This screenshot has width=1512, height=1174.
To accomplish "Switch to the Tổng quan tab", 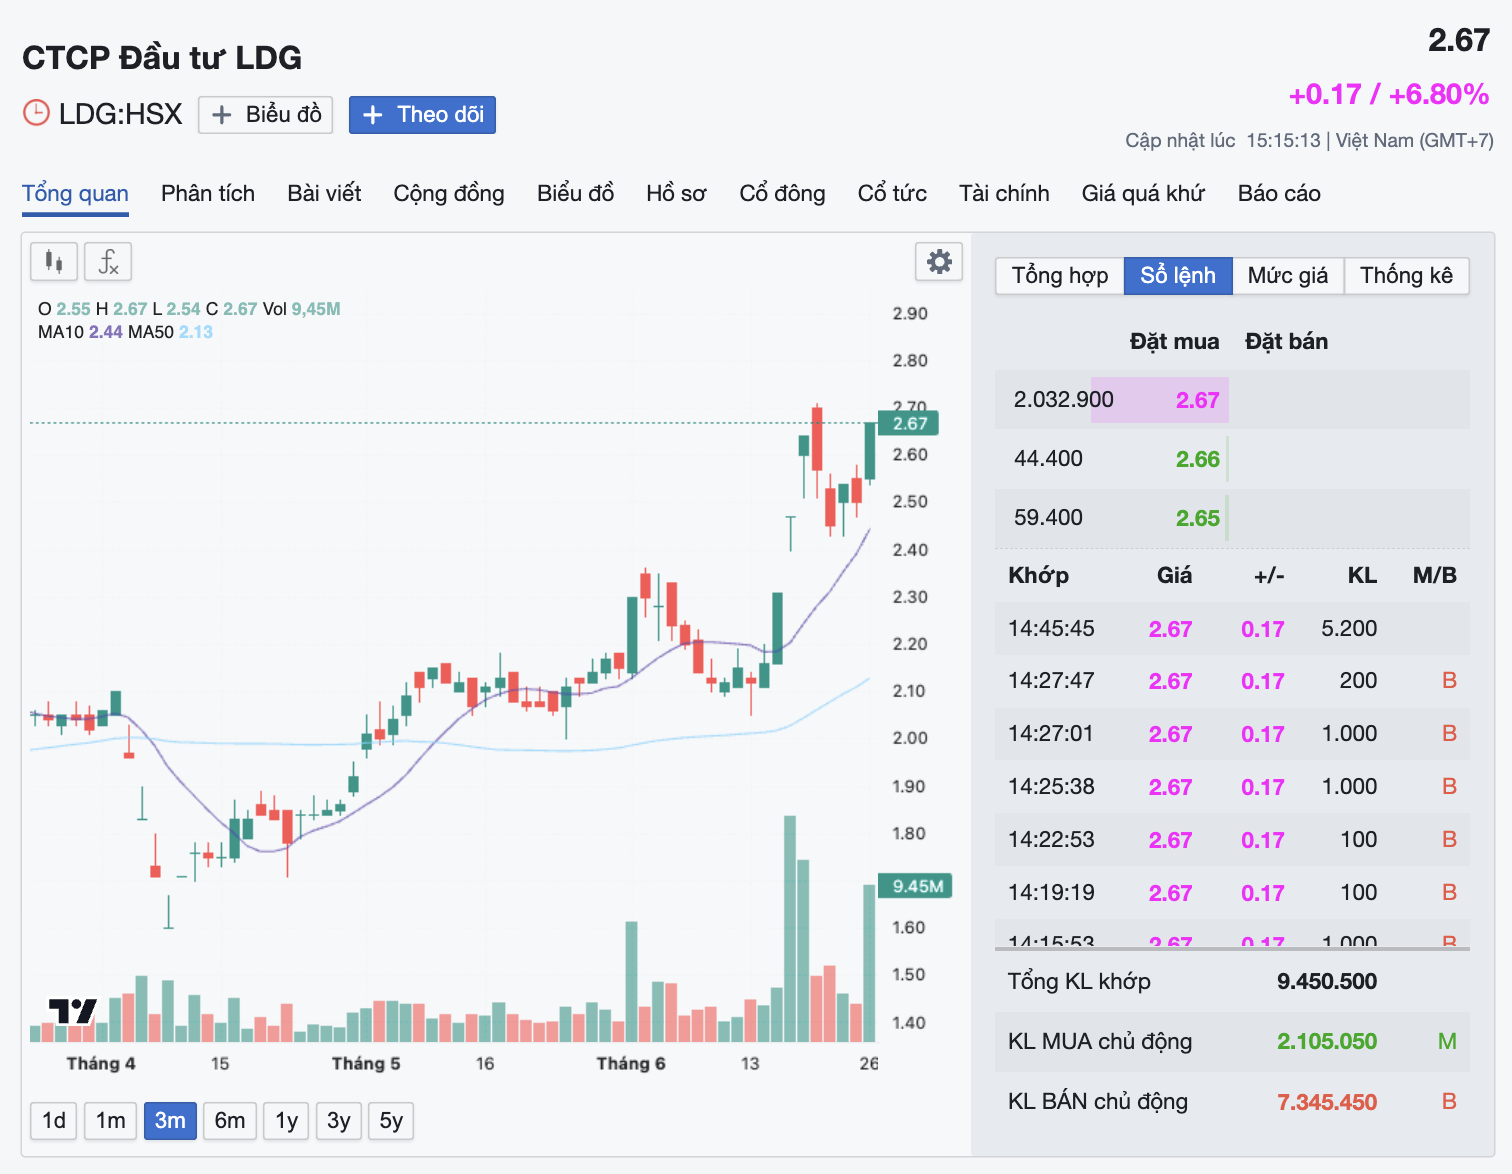I will pos(76,193).
